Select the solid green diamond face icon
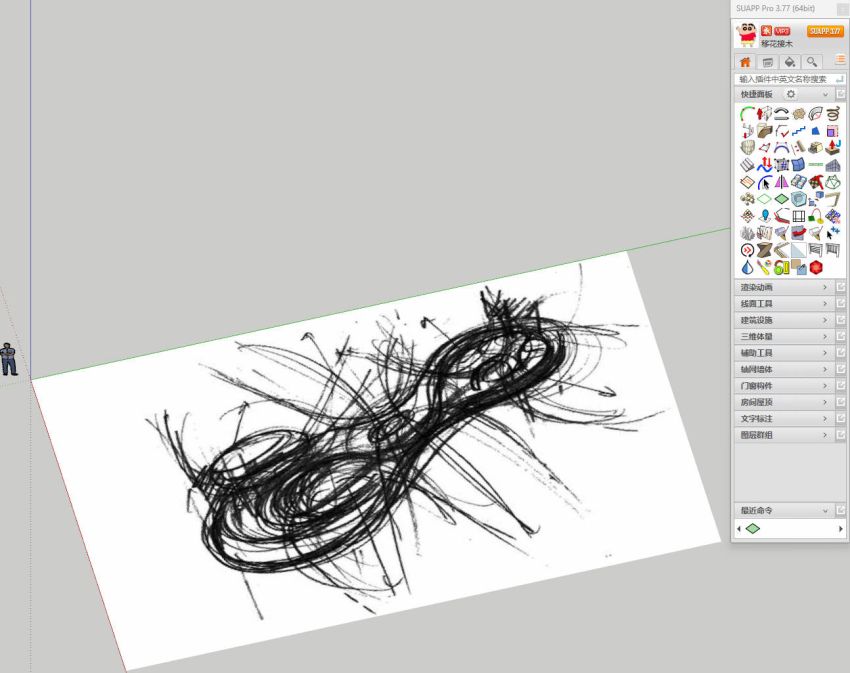This screenshot has height=673, width=850. (x=781, y=199)
